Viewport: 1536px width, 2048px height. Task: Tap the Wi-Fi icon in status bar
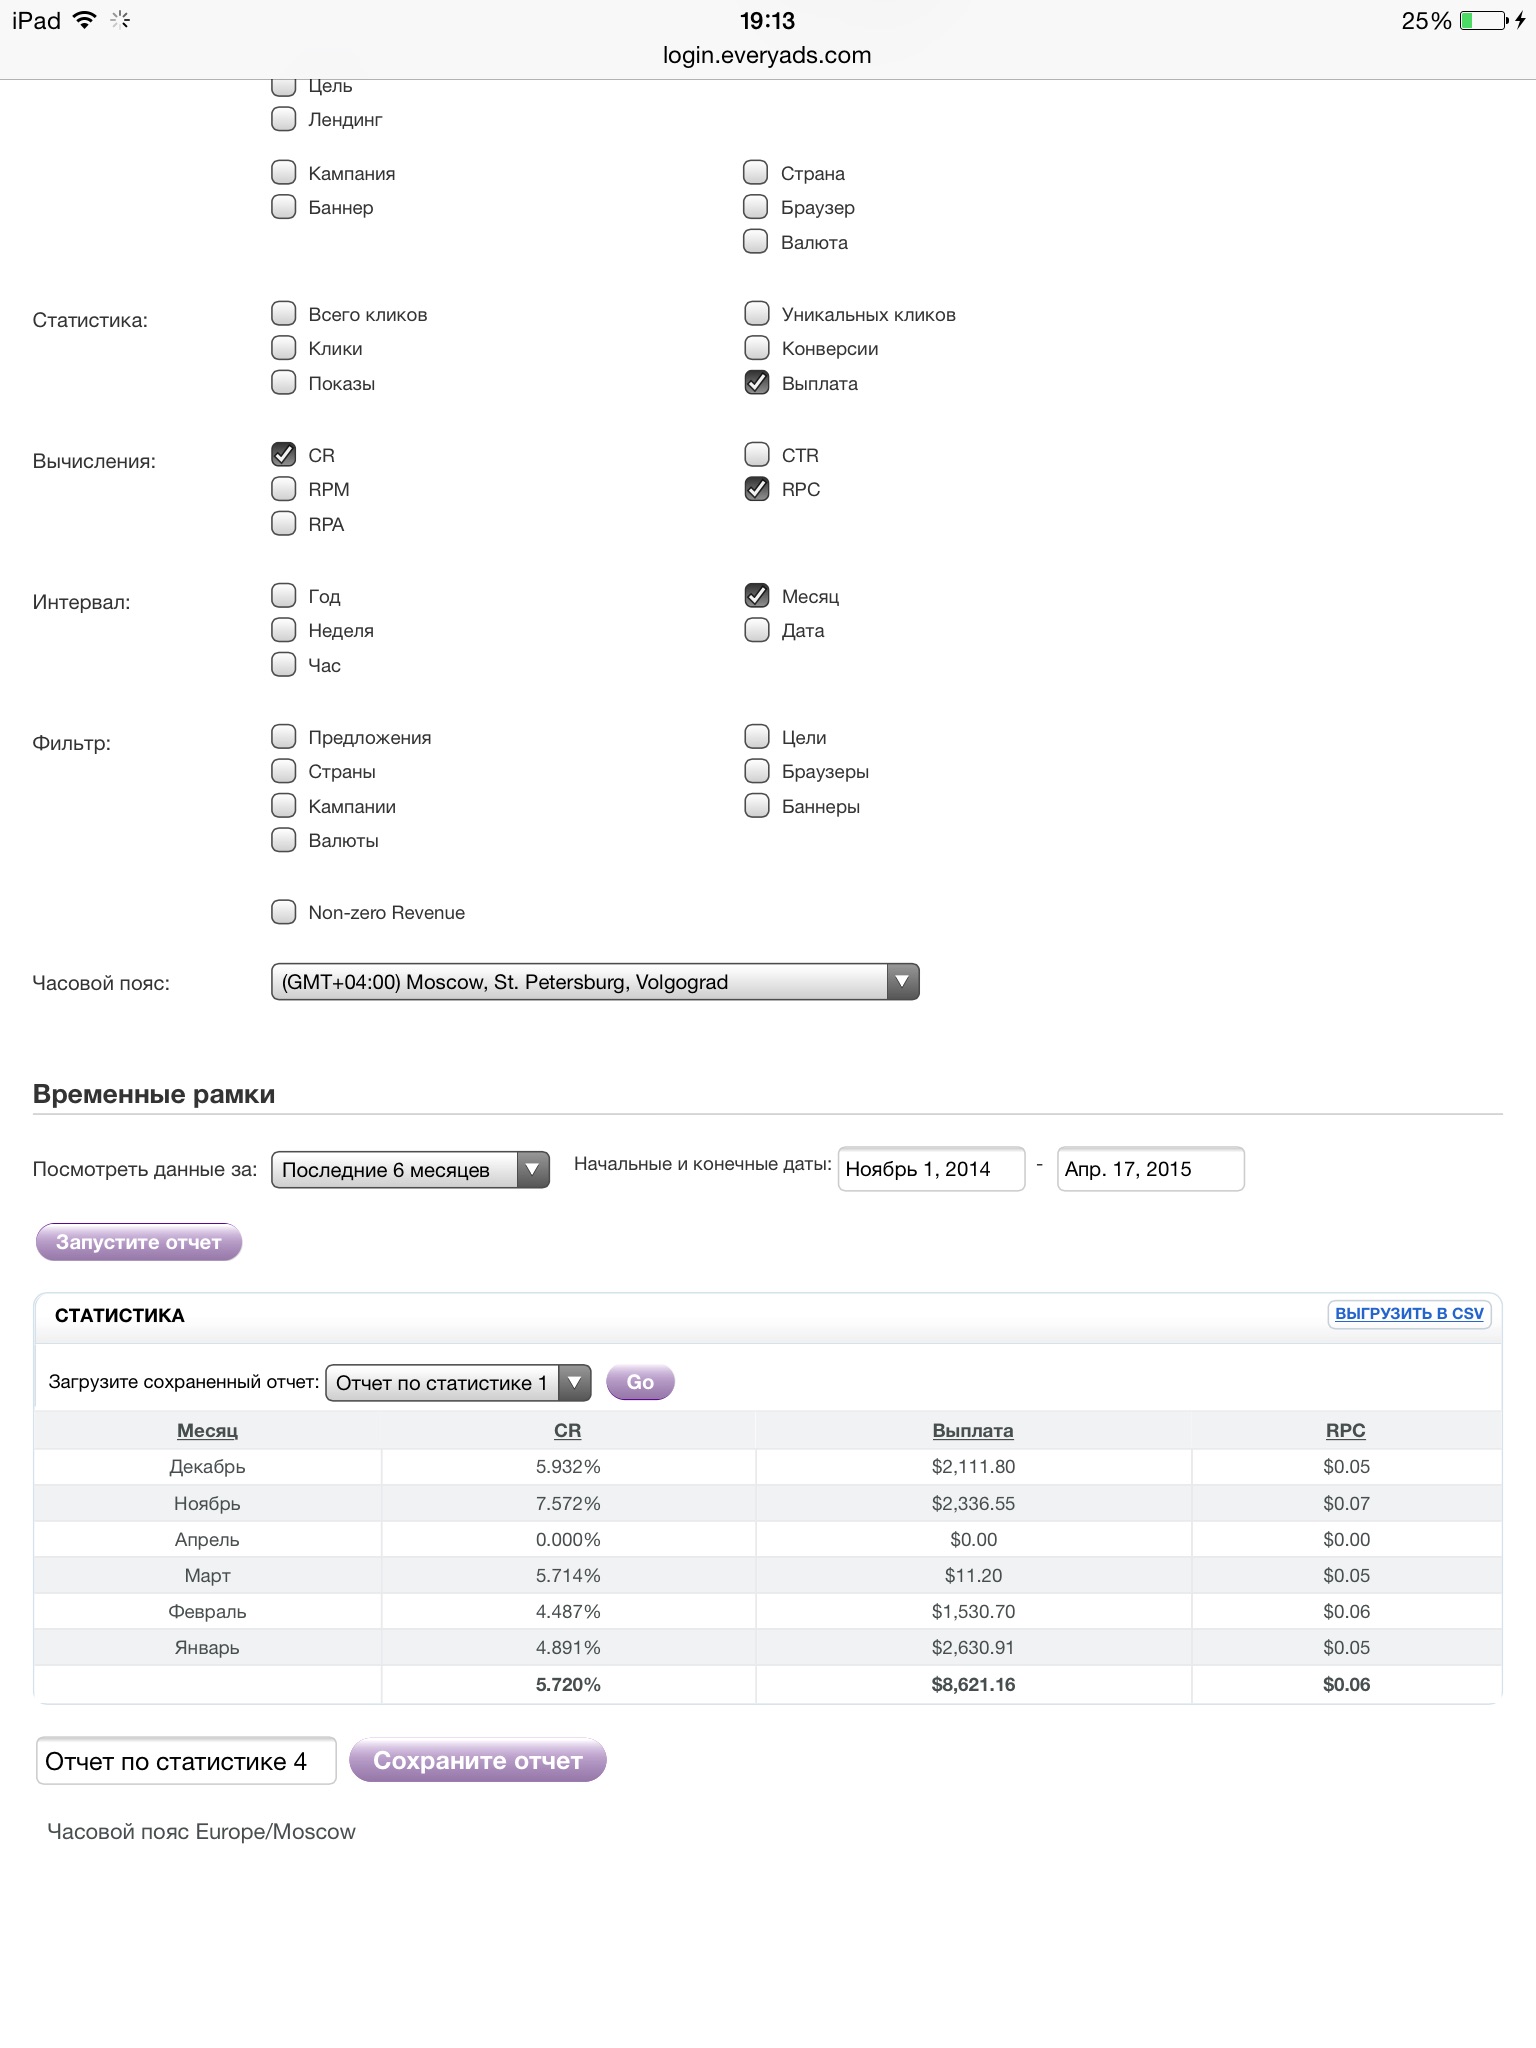point(85,21)
